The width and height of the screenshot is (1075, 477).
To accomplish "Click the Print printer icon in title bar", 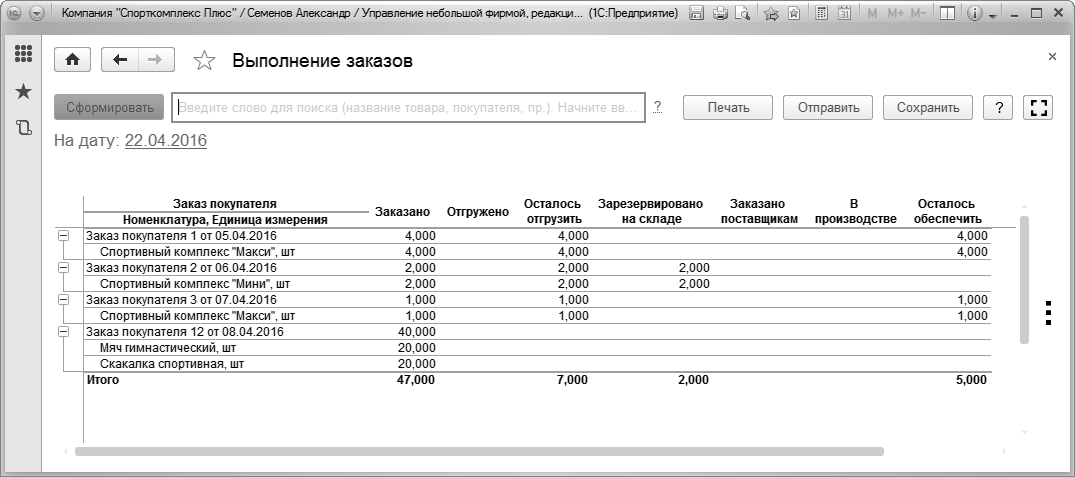I will [719, 13].
